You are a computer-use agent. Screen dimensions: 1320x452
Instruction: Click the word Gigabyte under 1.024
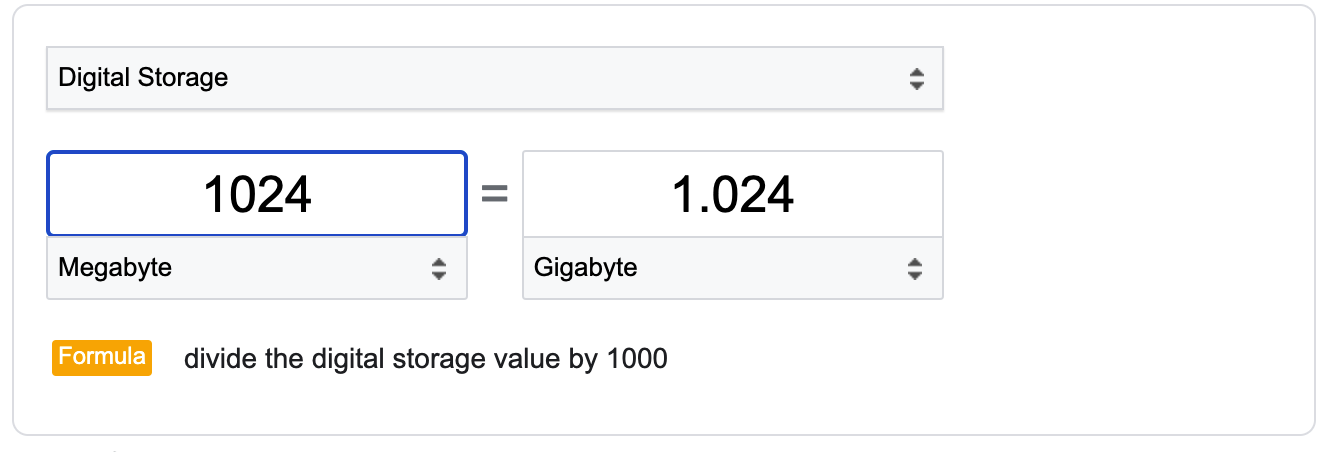pos(586,268)
